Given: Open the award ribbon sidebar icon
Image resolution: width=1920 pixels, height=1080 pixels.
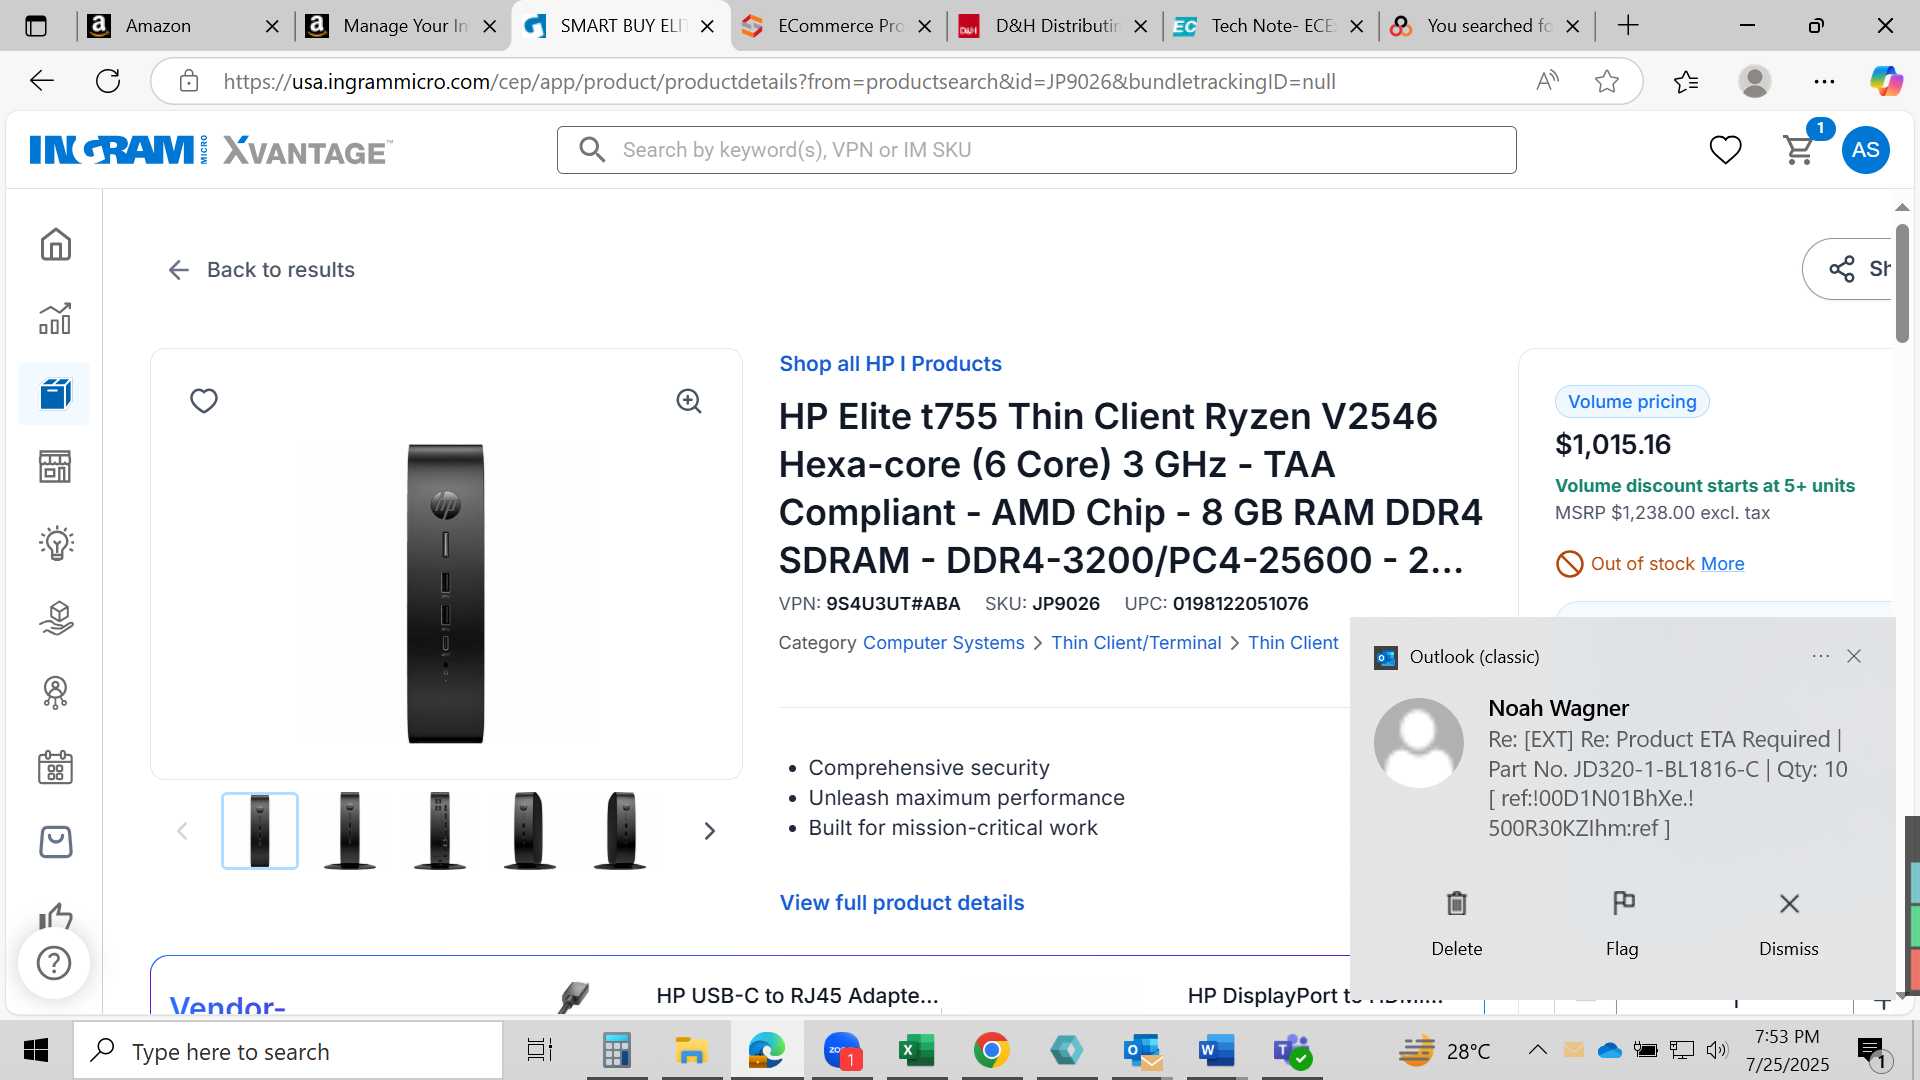Looking at the screenshot, I should coord(55,692).
